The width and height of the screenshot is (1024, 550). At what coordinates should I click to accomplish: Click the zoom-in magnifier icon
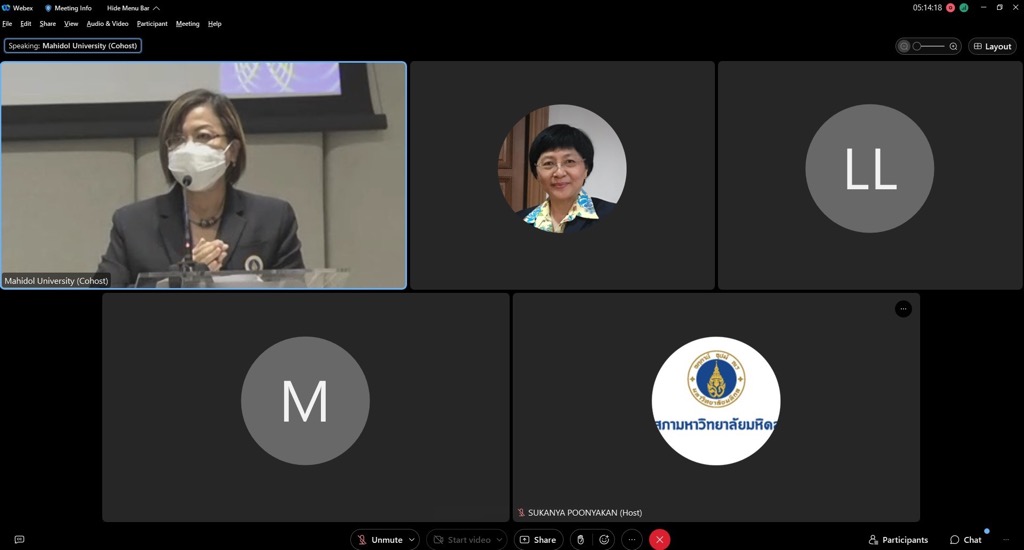[953, 46]
